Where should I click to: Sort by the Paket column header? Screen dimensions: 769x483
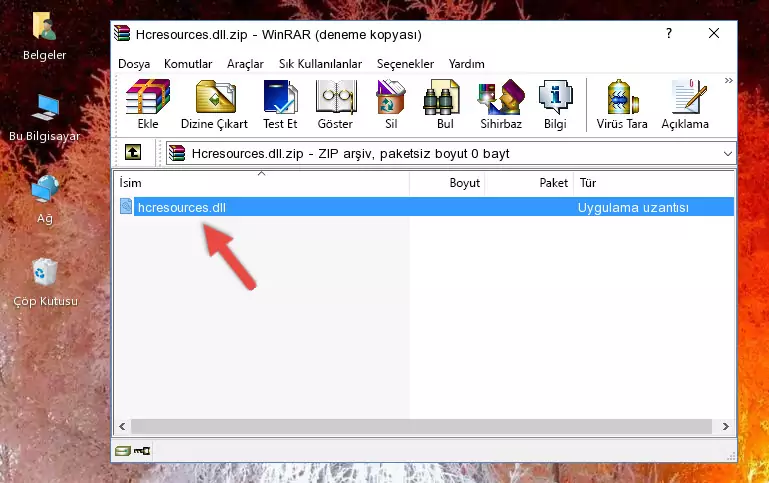pos(529,183)
